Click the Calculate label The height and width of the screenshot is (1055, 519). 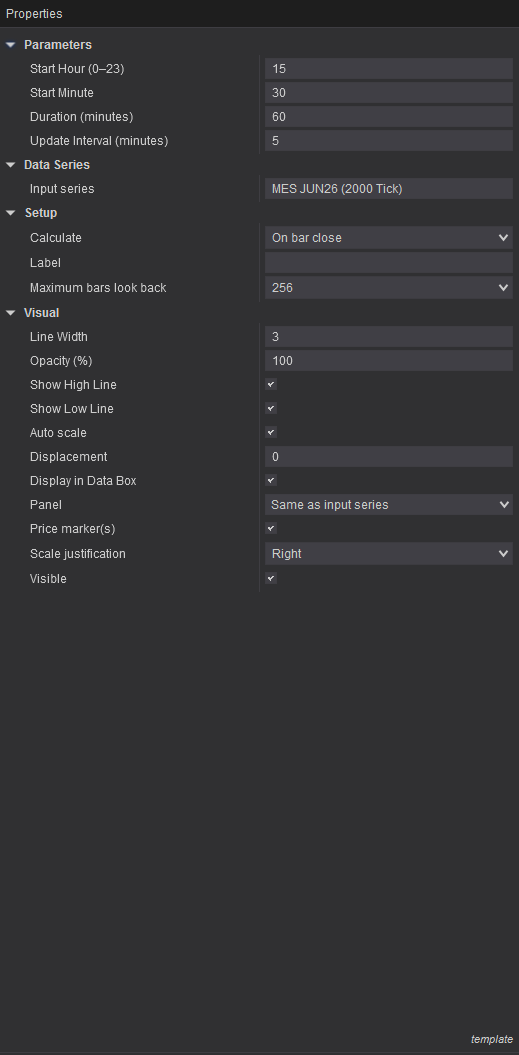pyautogui.click(x=56, y=238)
